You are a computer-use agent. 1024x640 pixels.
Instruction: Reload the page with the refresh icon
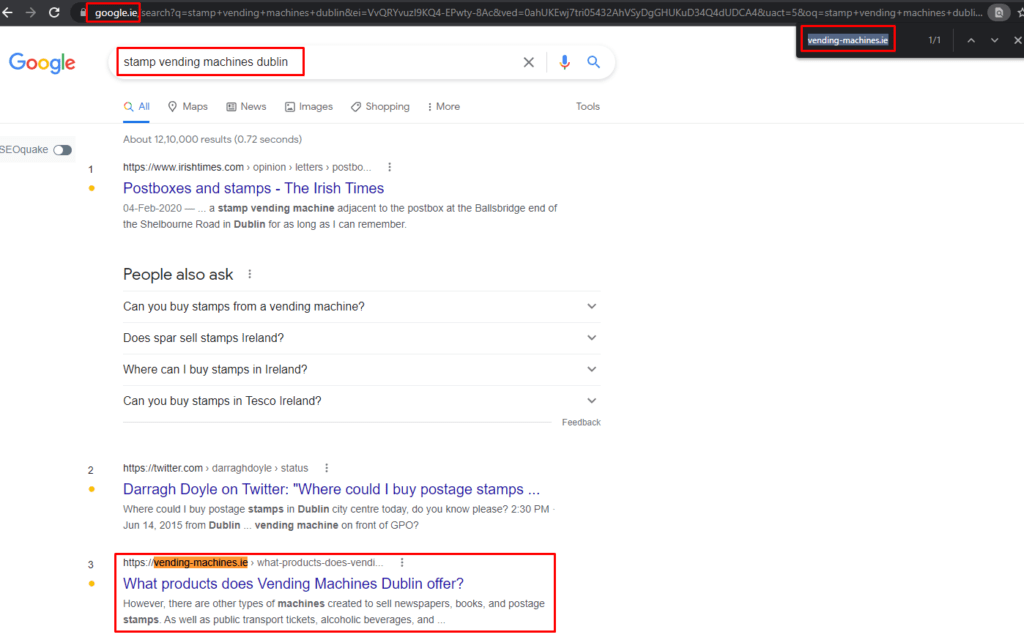point(54,12)
